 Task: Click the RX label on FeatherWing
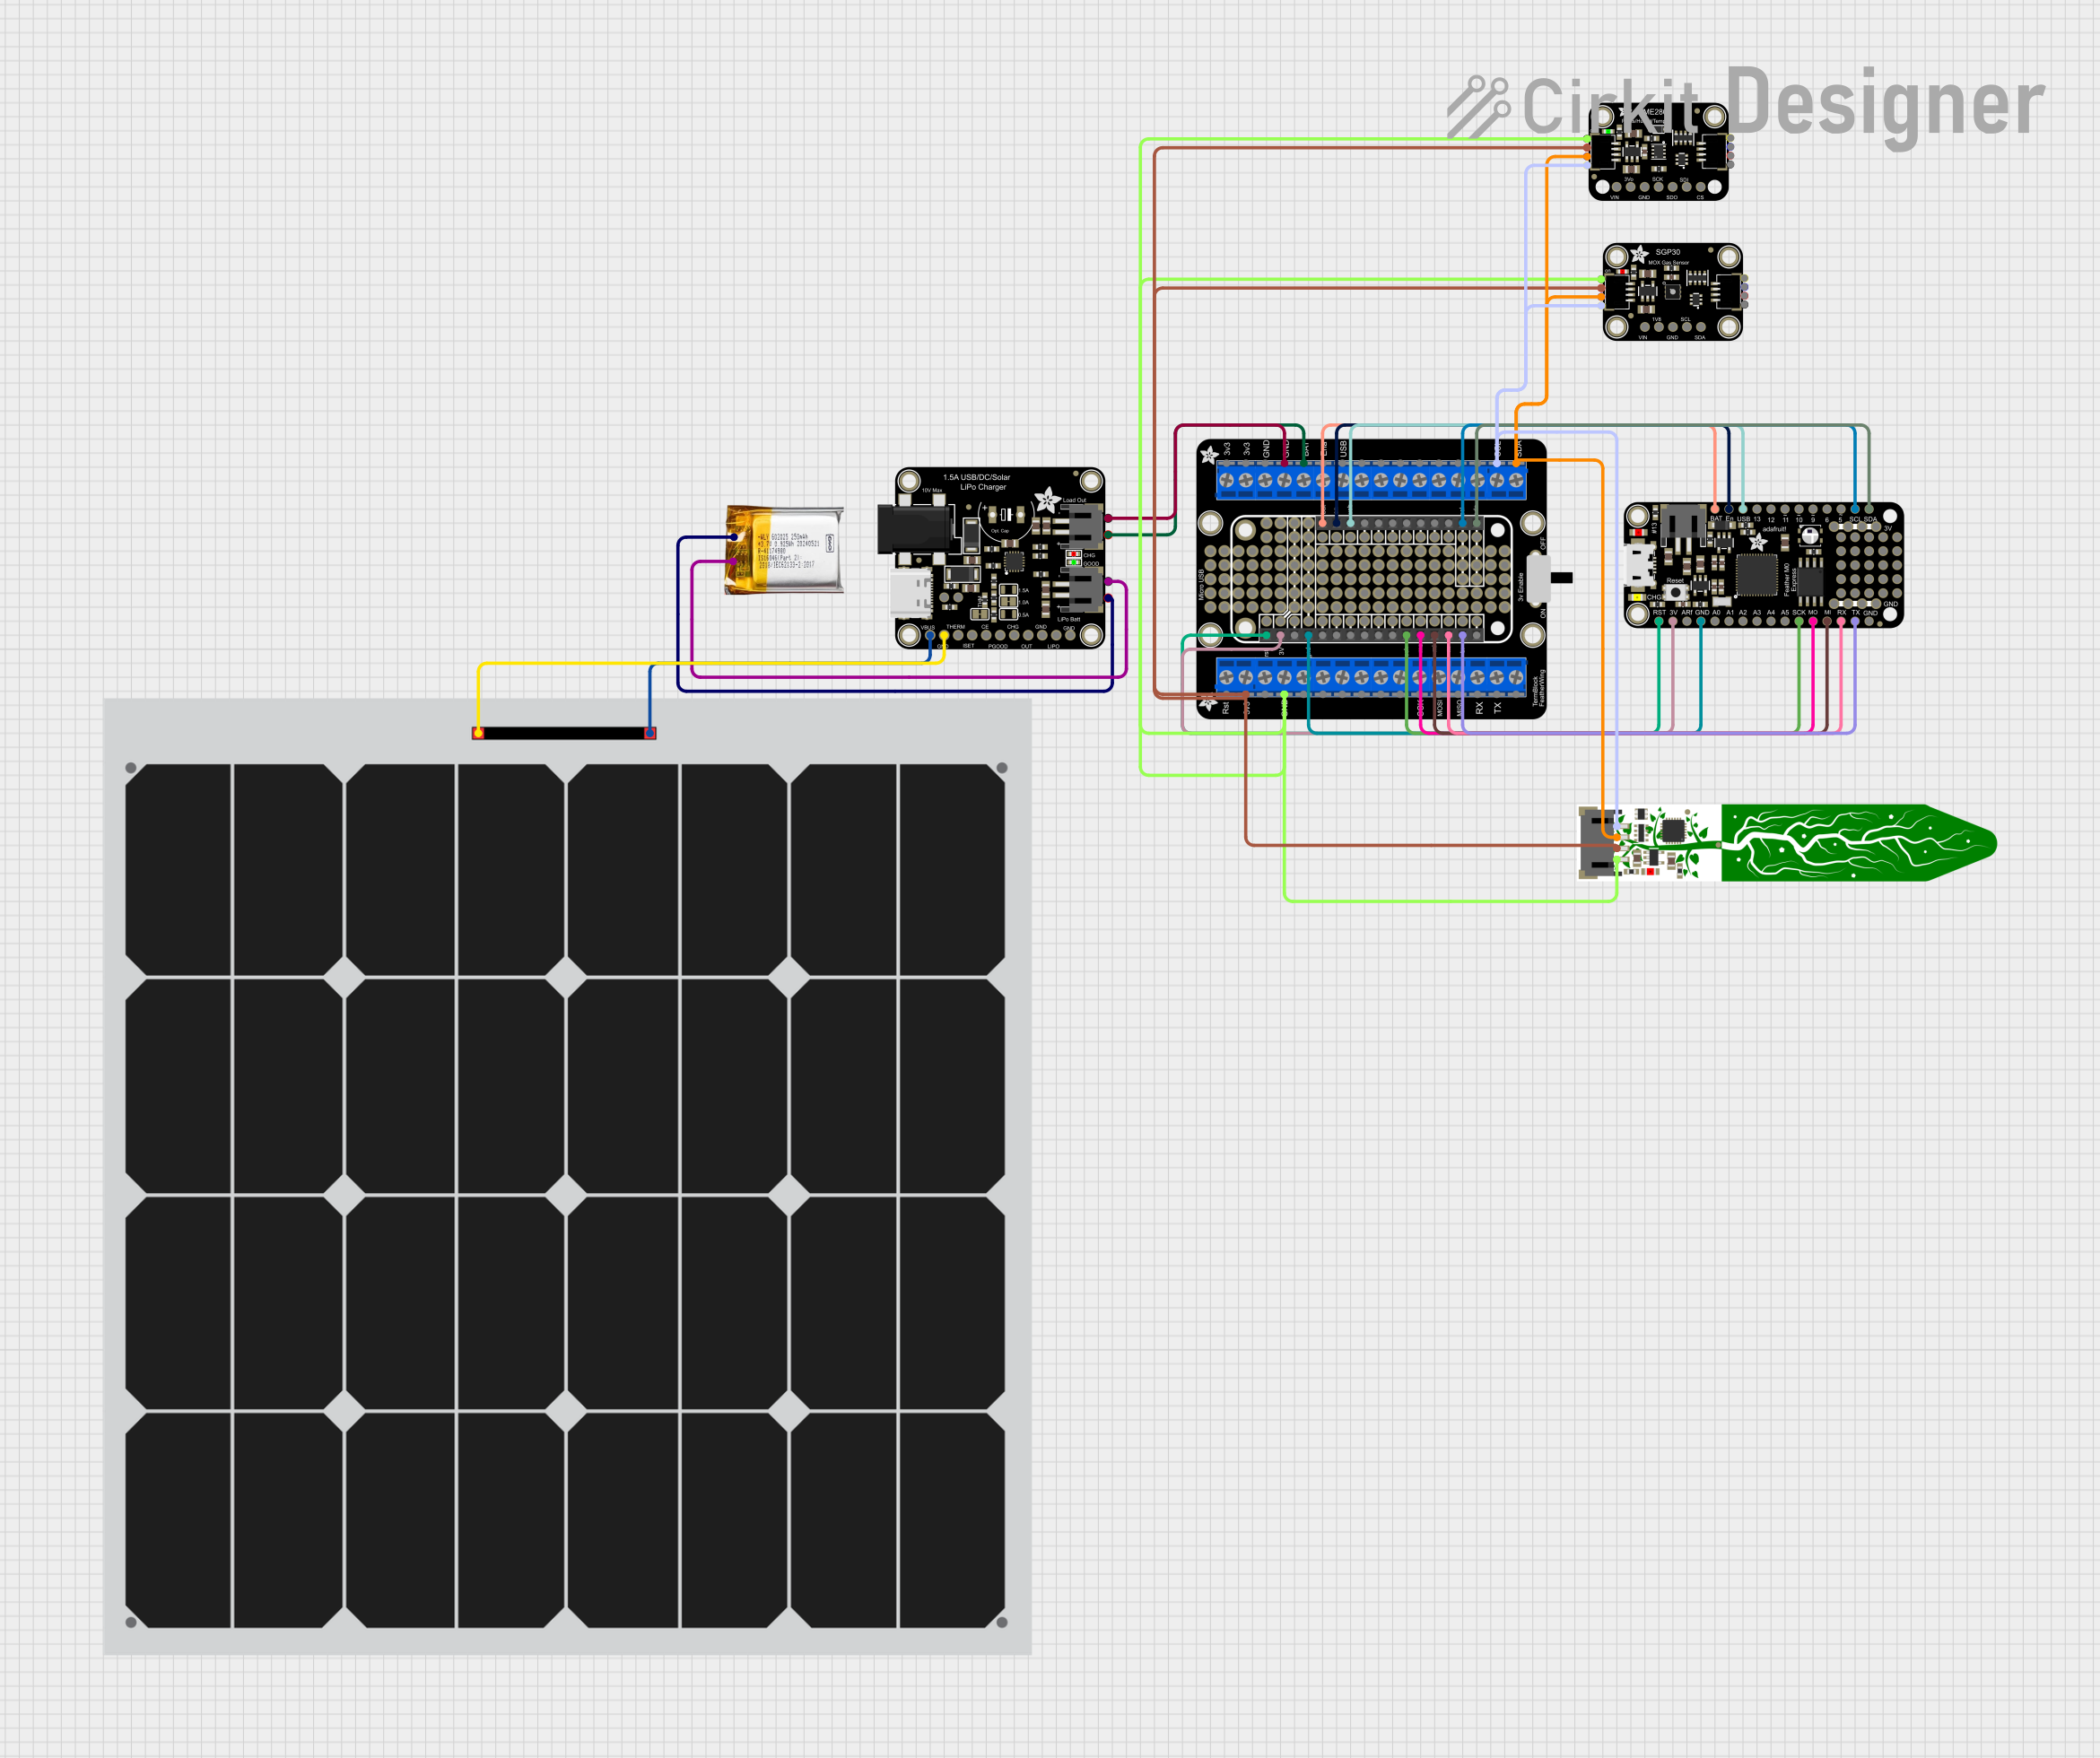(1480, 708)
